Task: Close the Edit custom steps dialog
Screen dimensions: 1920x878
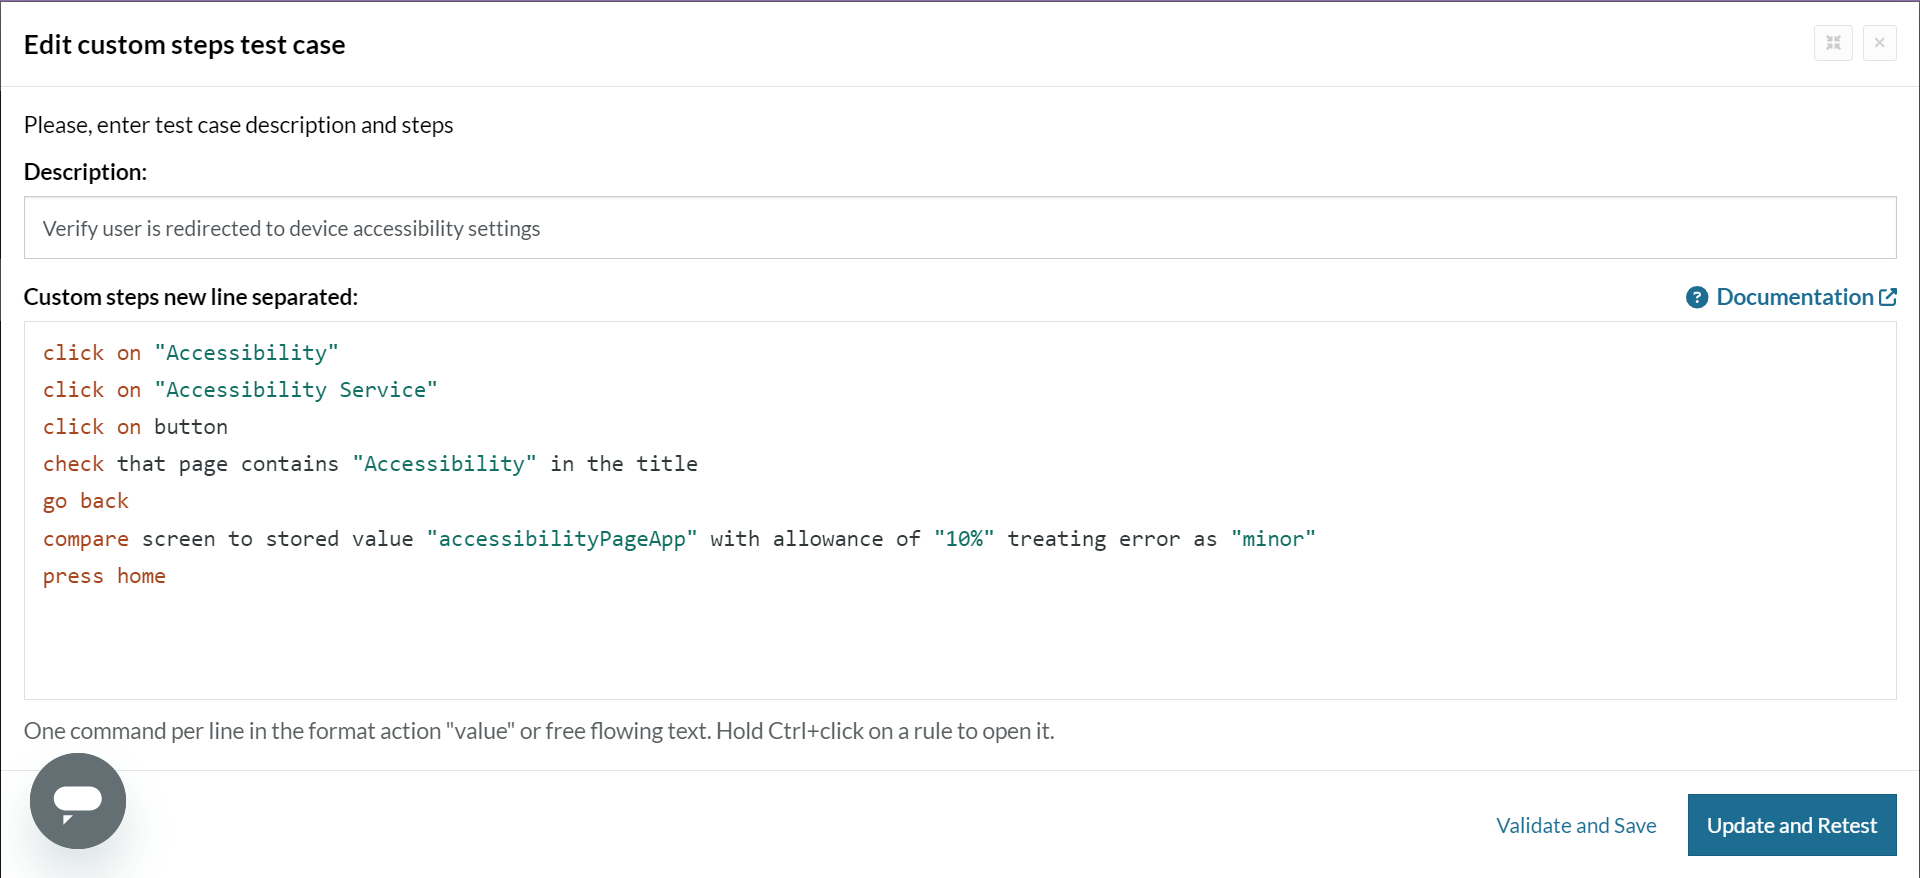Action: click(1879, 43)
